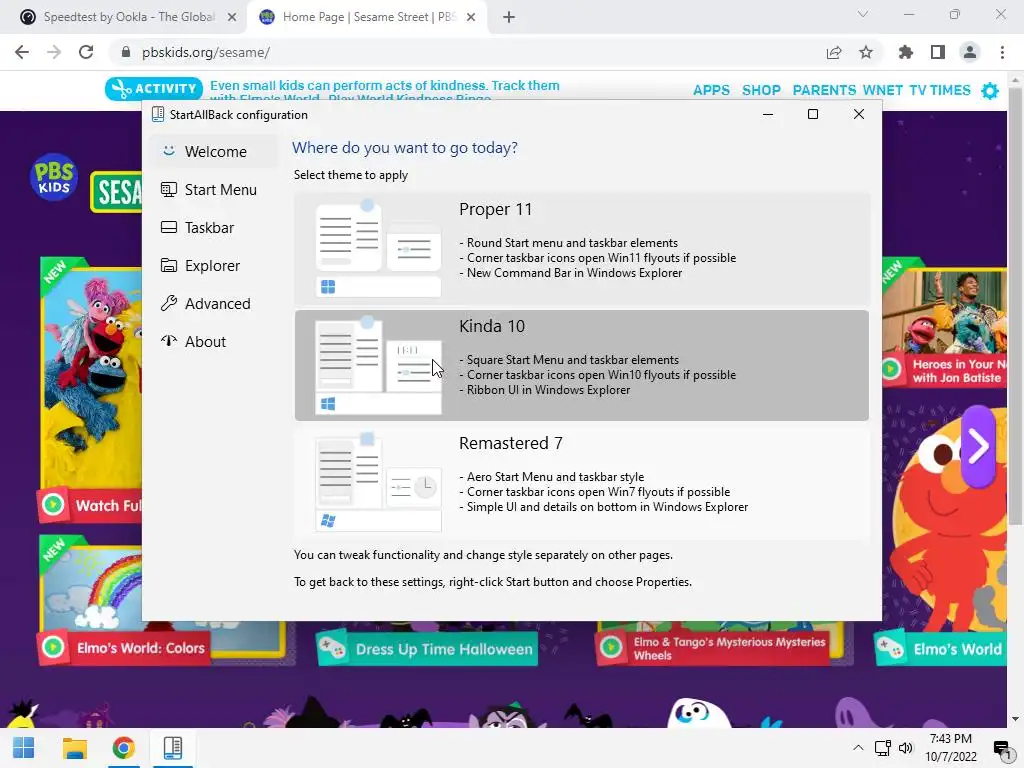Go to the Advanced settings page
Viewport: 1024px width, 768px height.
point(213,303)
